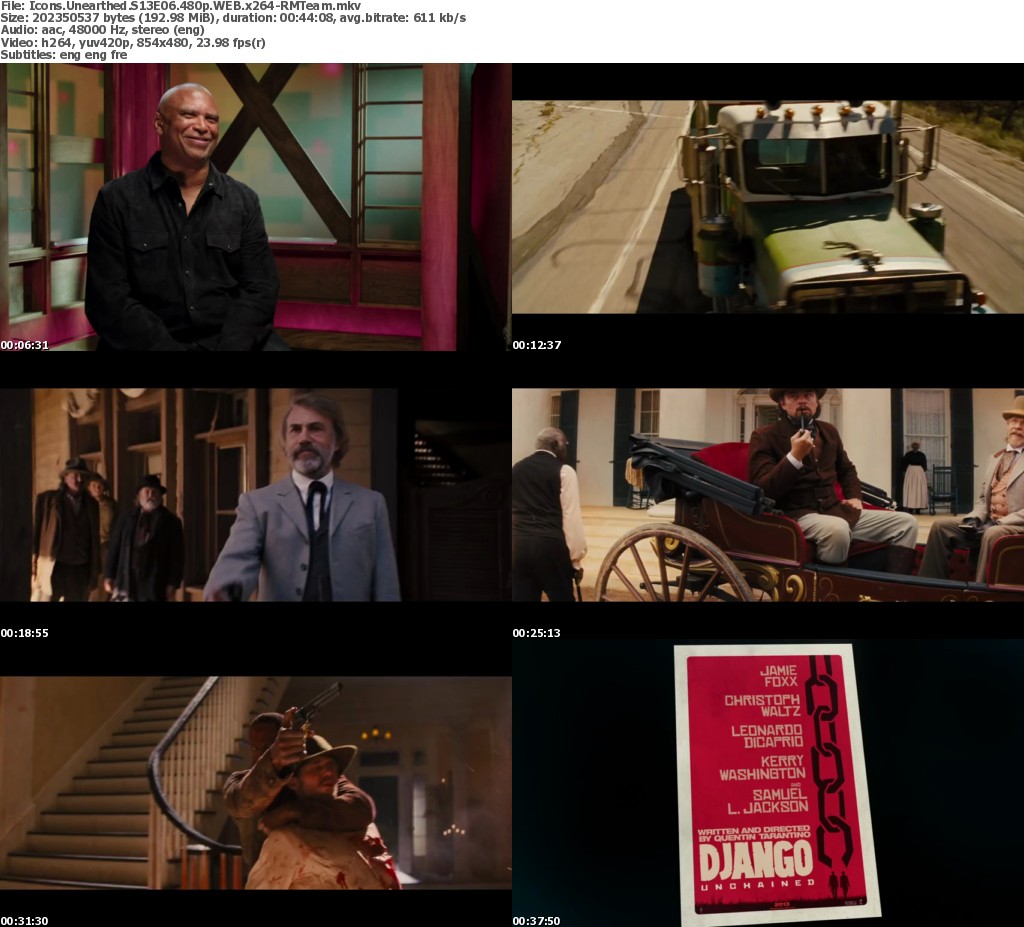Image resolution: width=1024 pixels, height=927 pixels.
Task: Click the 00:12:37 timestamp label
Action: click(x=537, y=345)
